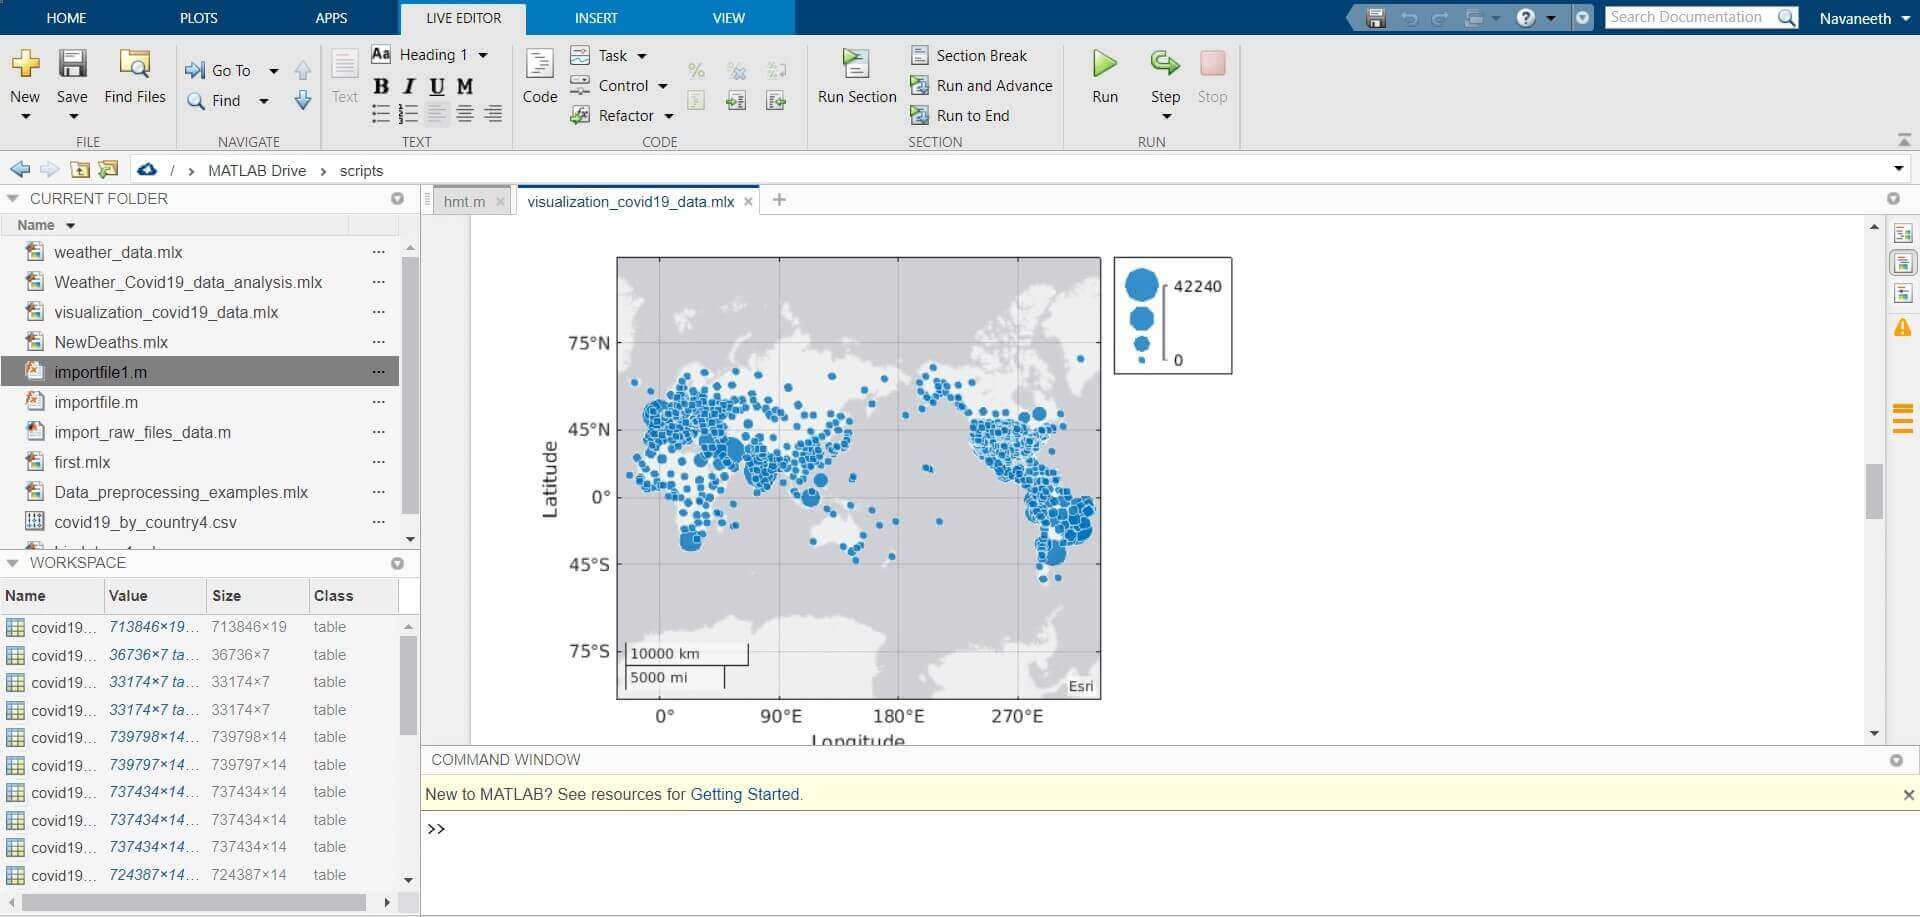
Task: Apply italic text formatting
Action: [x=409, y=87]
